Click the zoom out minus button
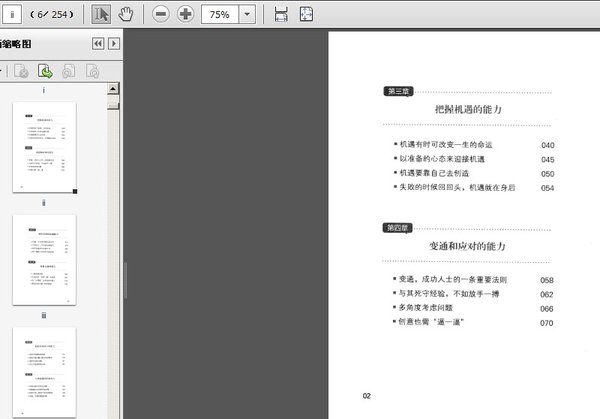Image resolution: width=600 pixels, height=419 pixels. pyautogui.click(x=161, y=14)
